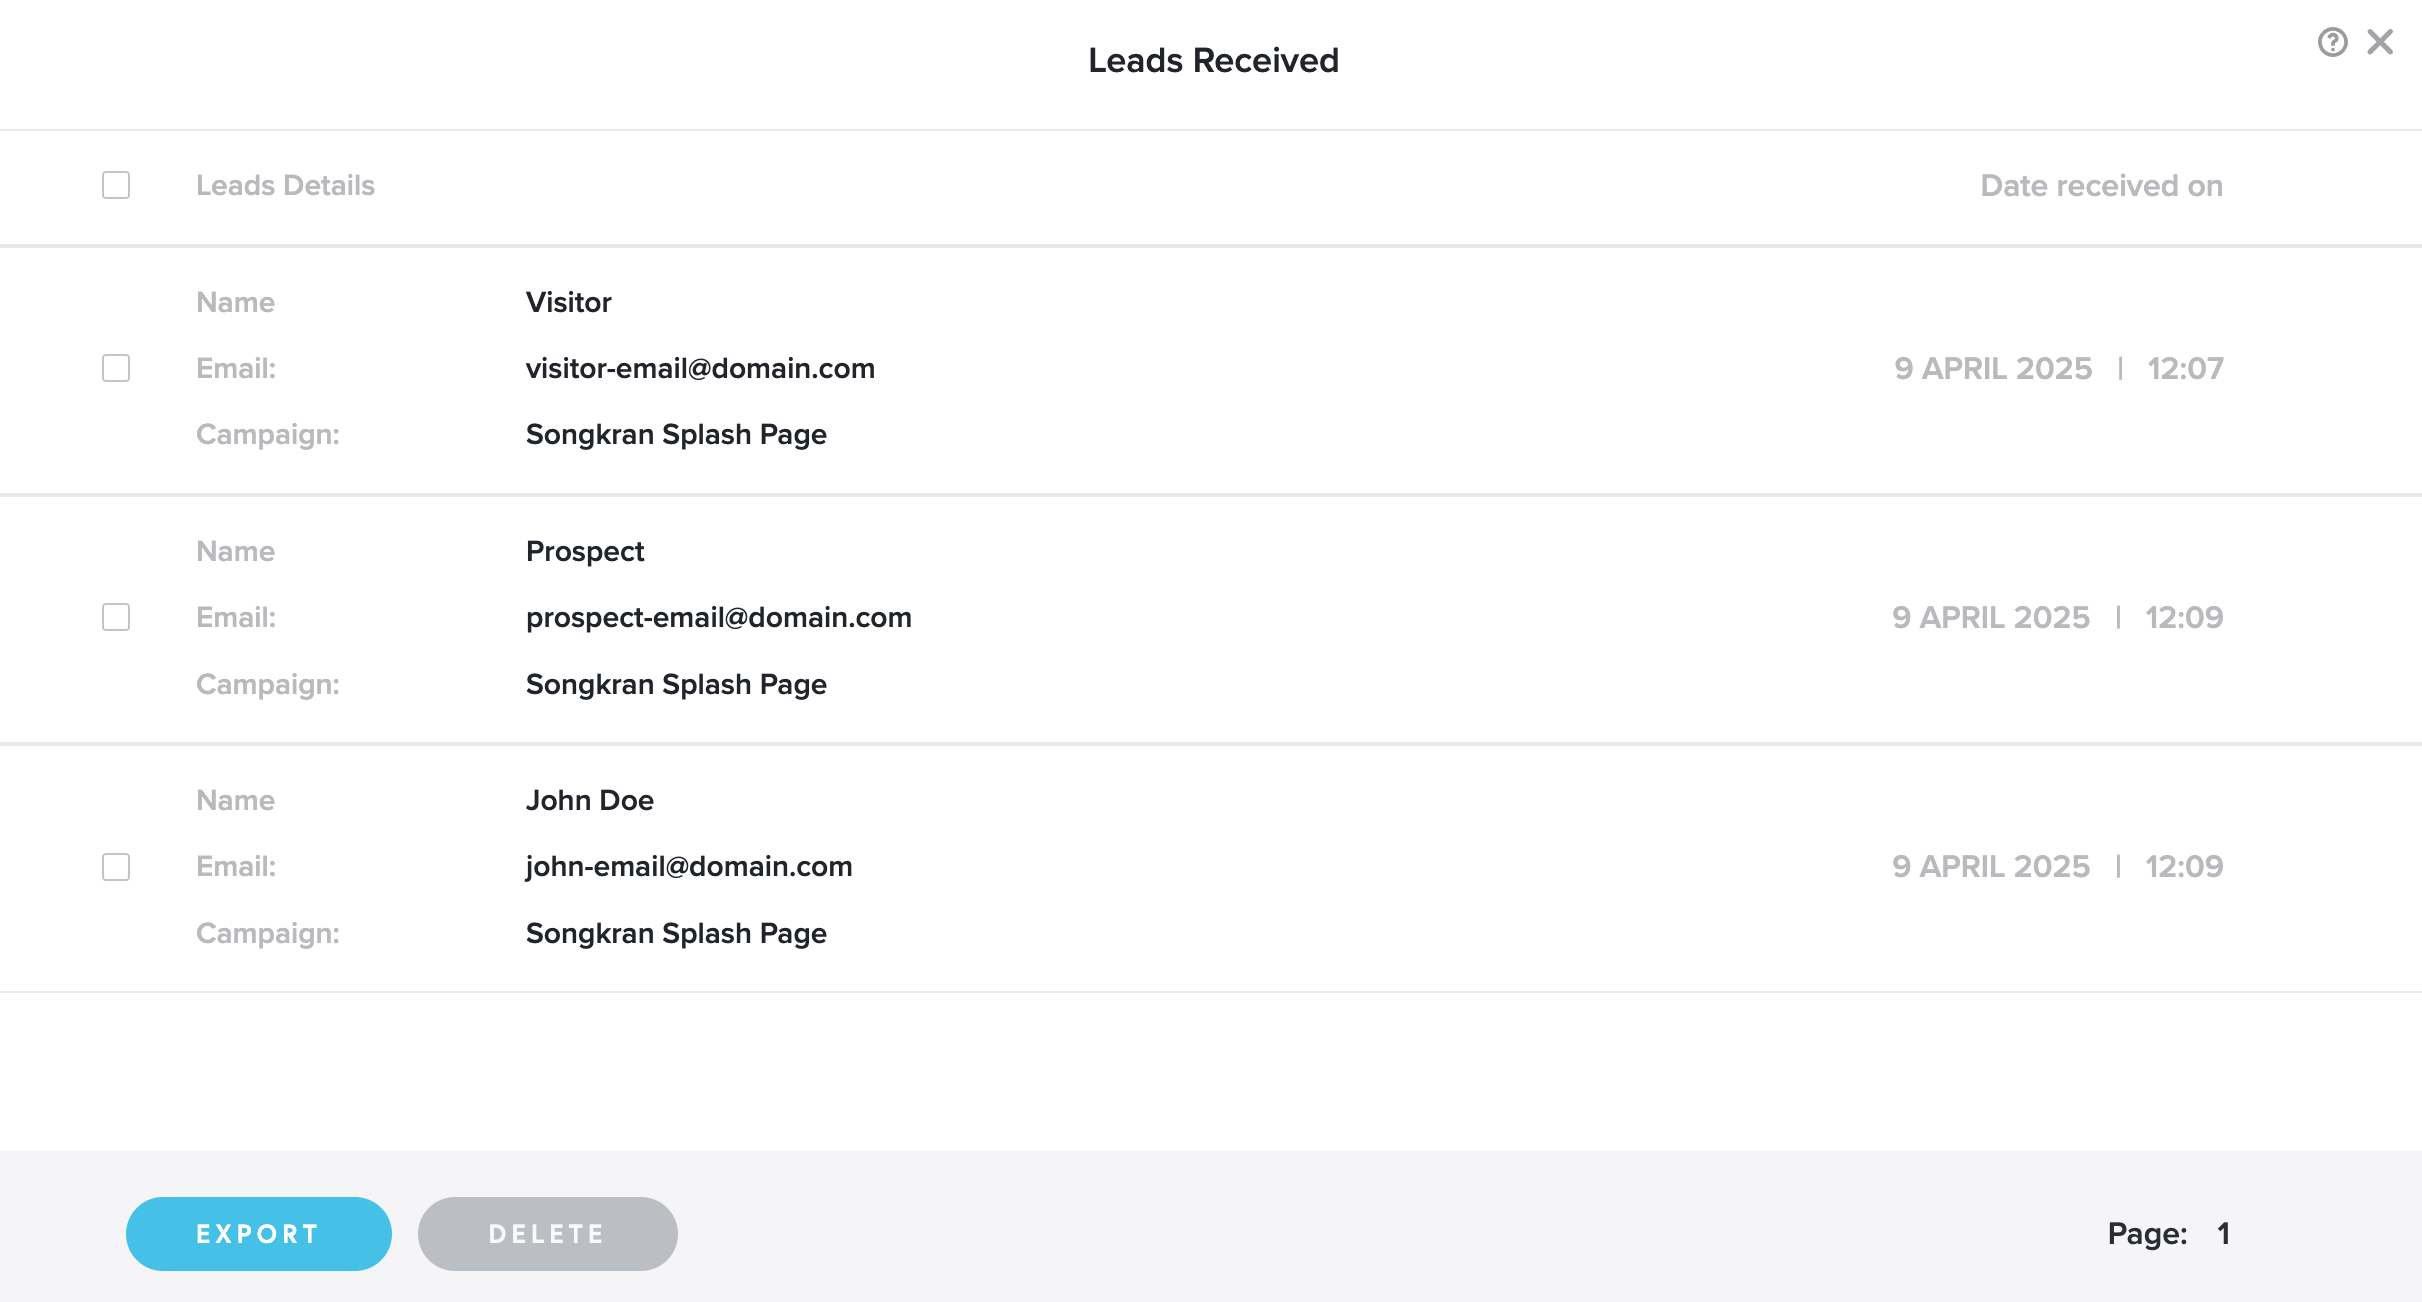
Task: Click Songkran Splash Page in John Doe row
Action: pyautogui.click(x=676, y=933)
